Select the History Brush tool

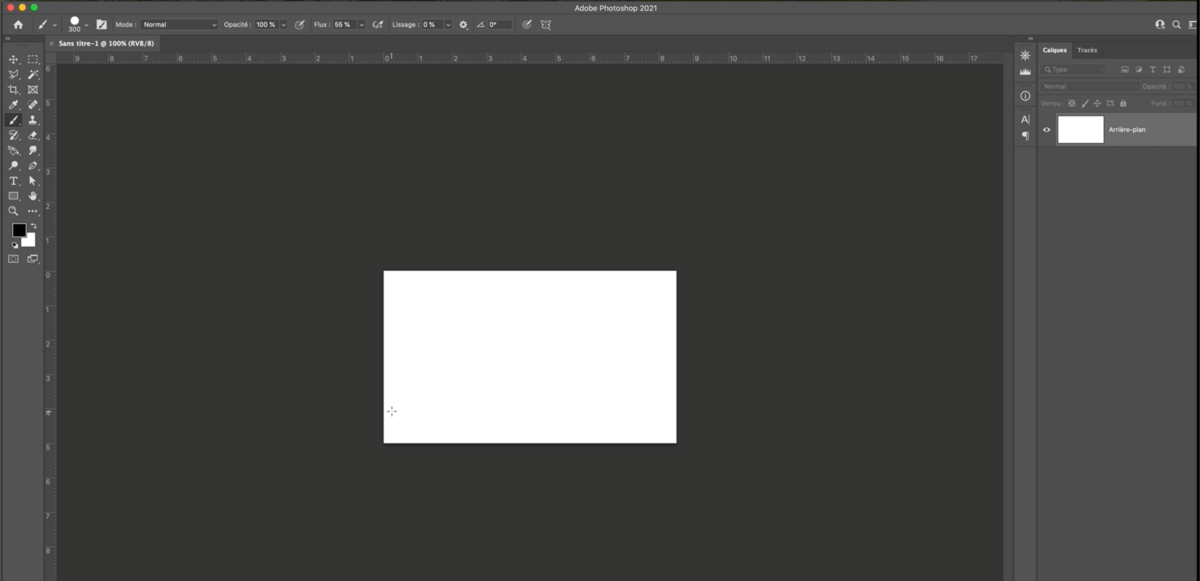click(x=14, y=135)
